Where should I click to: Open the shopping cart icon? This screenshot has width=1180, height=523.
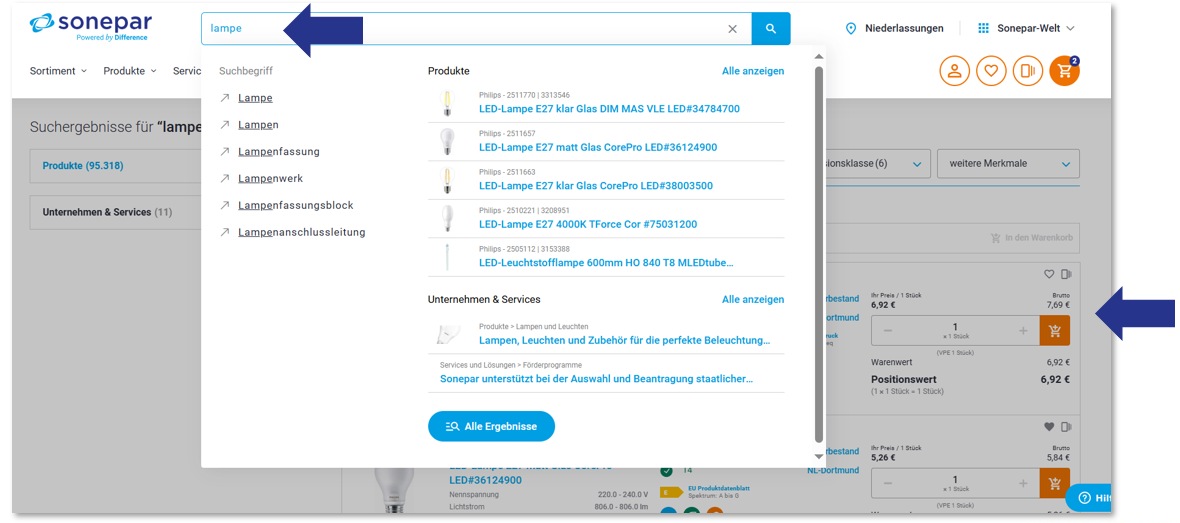point(1065,71)
